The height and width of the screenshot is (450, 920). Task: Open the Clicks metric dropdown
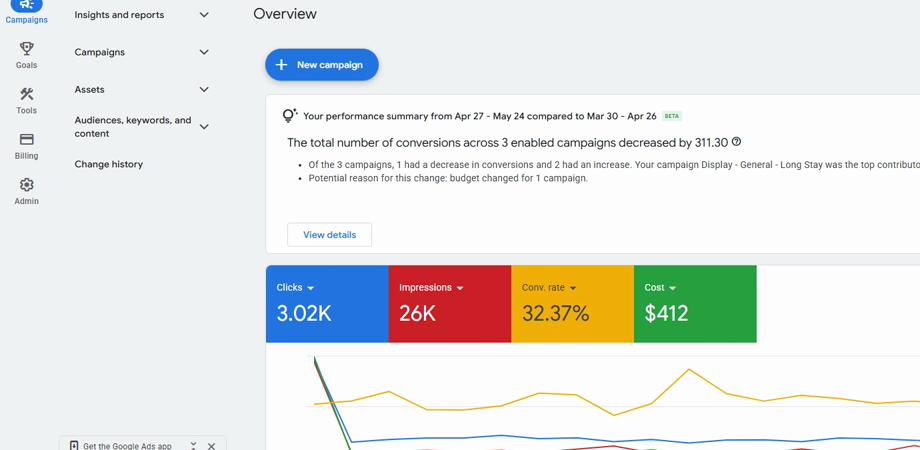311,288
